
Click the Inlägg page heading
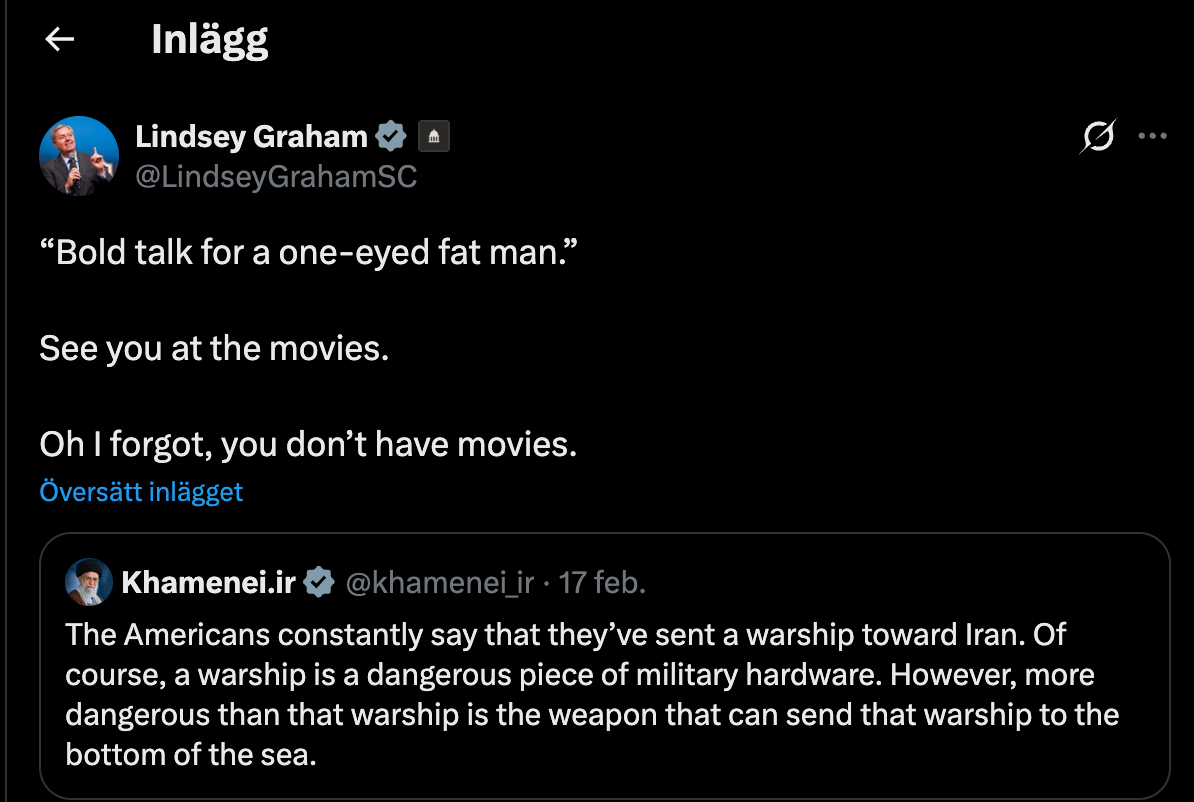pos(209,40)
